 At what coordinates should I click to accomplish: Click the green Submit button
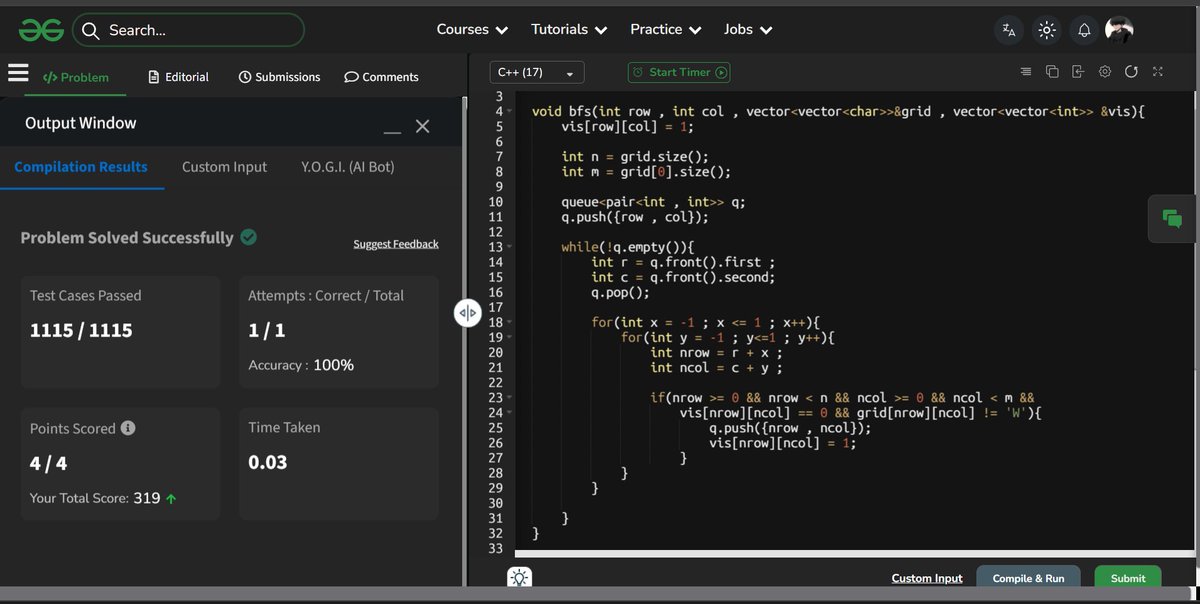(1128, 578)
